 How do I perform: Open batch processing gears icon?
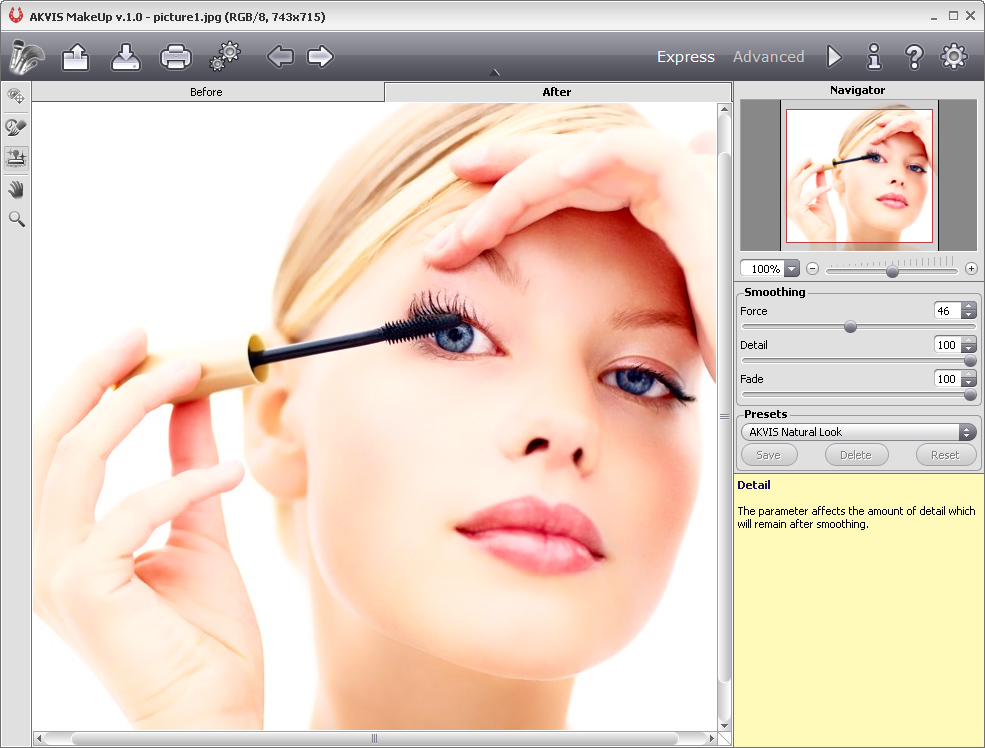226,57
